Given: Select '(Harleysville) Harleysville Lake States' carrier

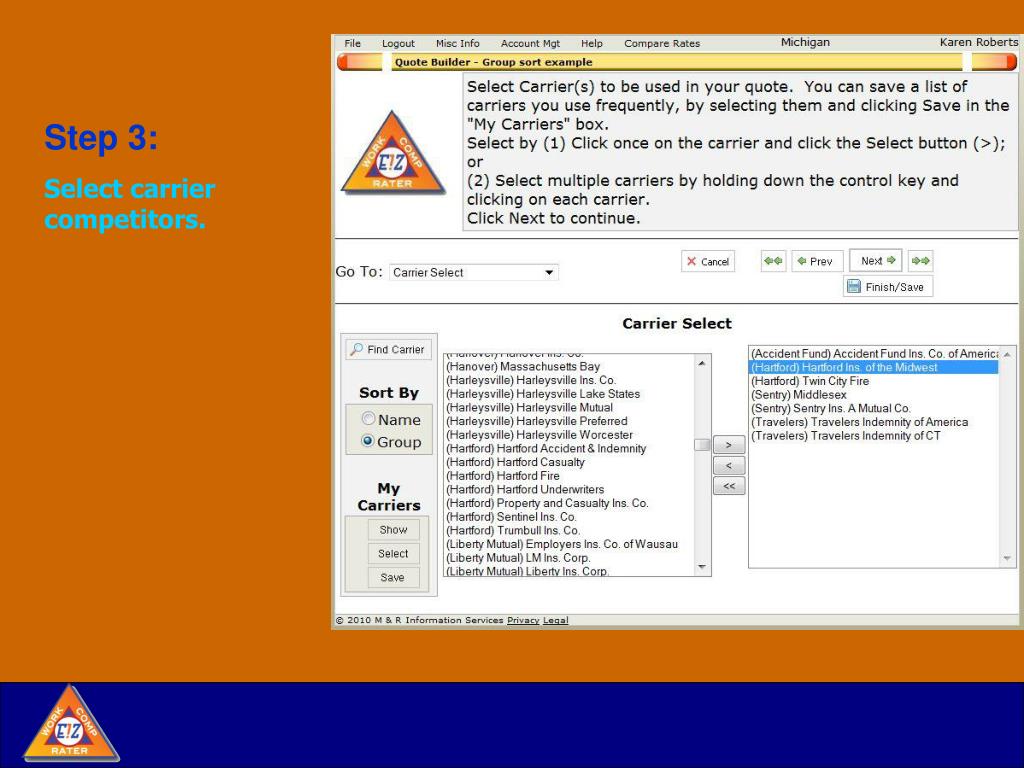Looking at the screenshot, I should point(569,394).
